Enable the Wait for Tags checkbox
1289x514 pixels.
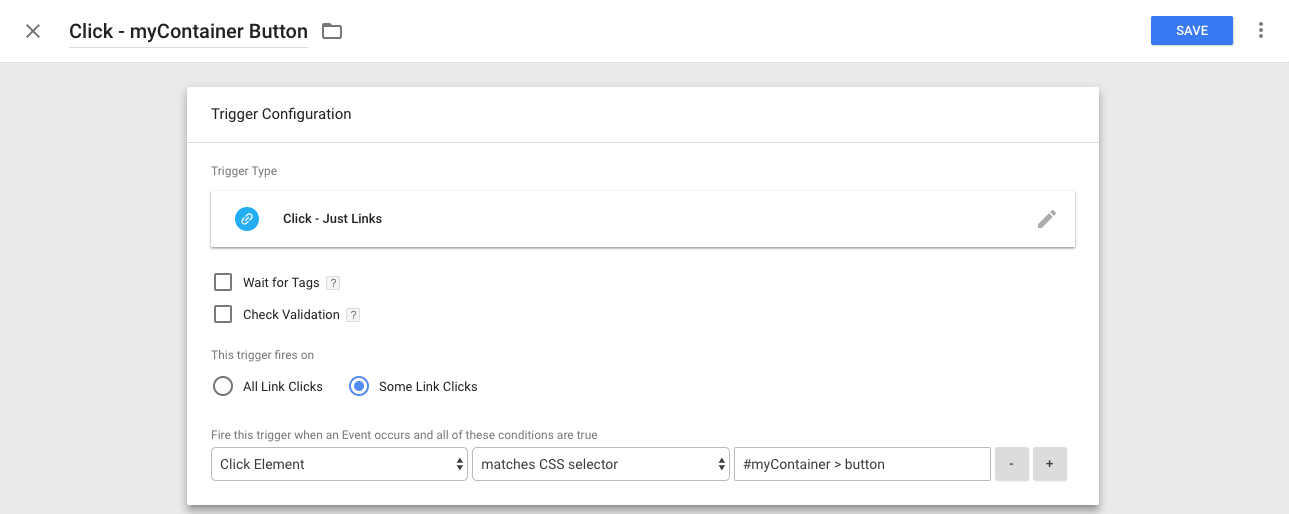click(223, 283)
